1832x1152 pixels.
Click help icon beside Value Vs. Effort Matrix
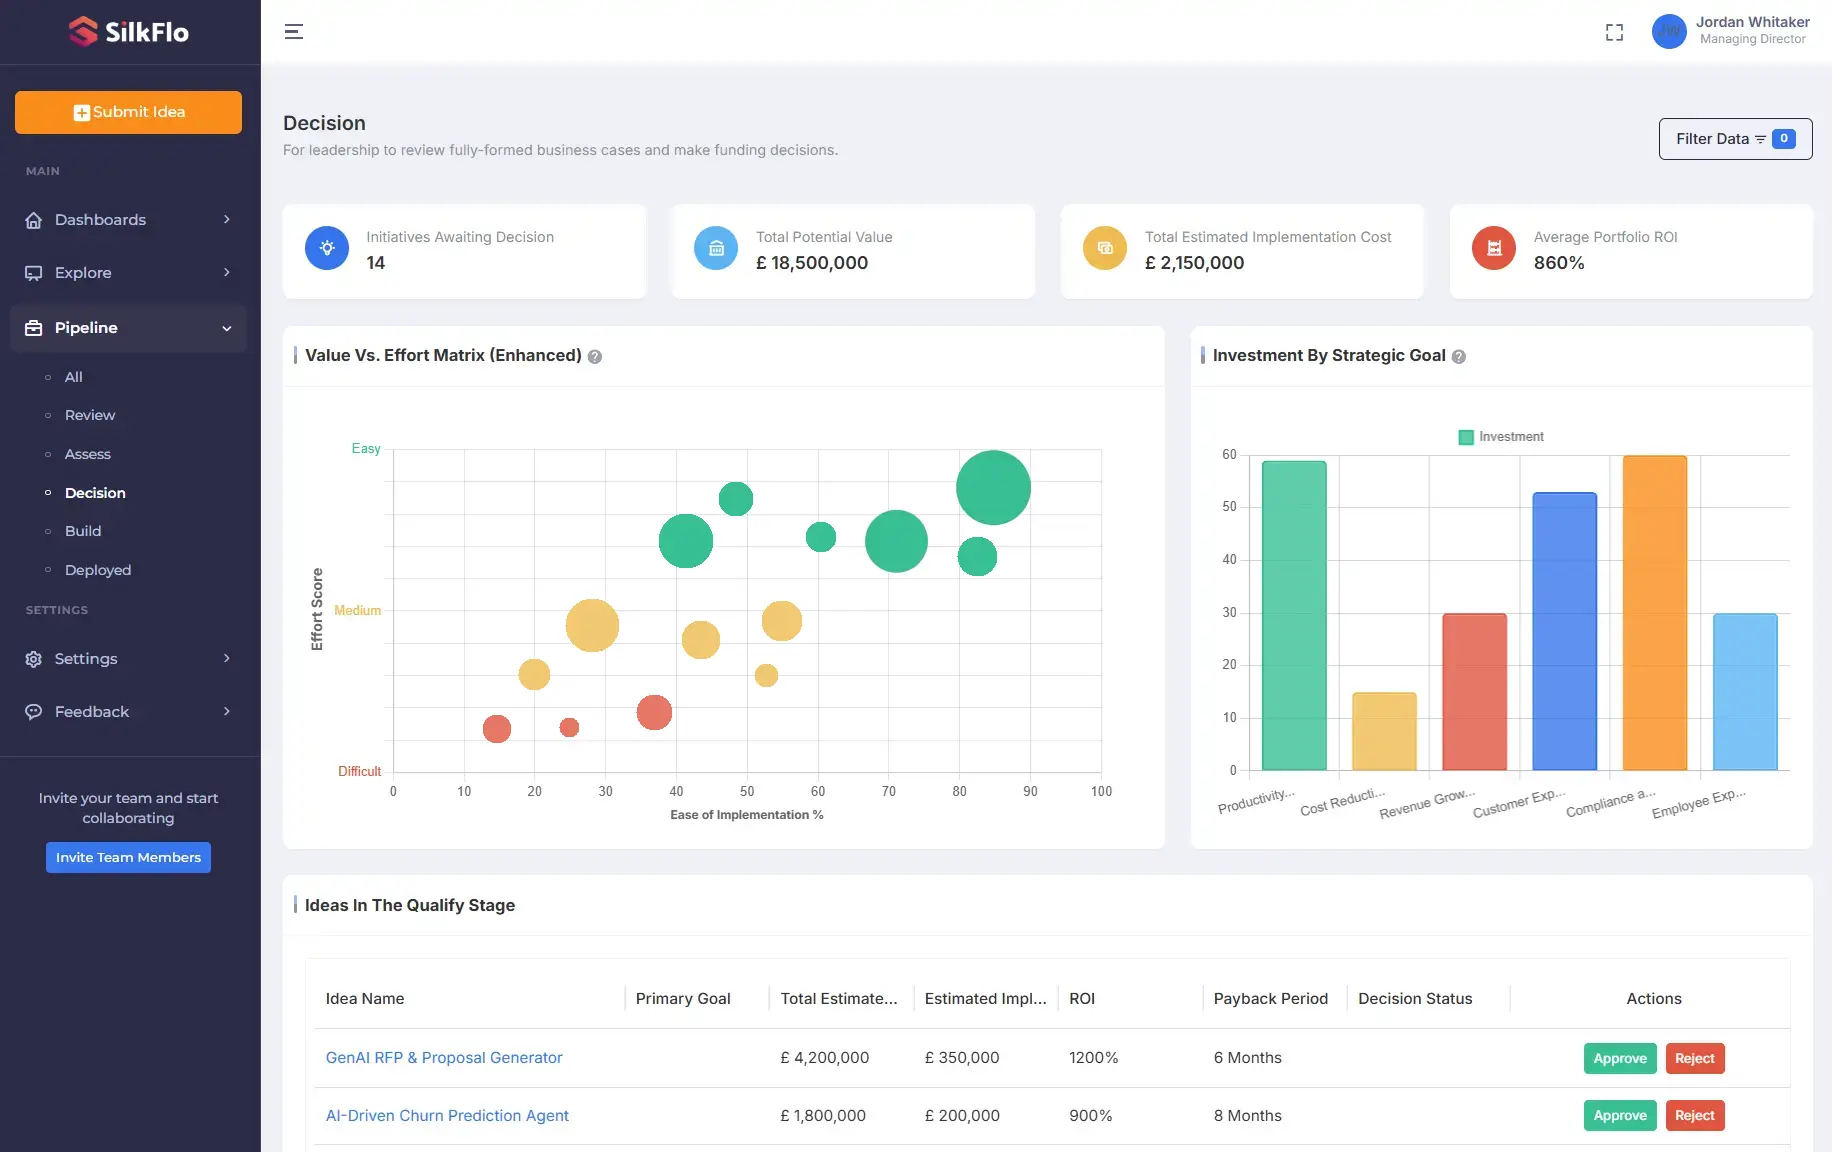[595, 357]
